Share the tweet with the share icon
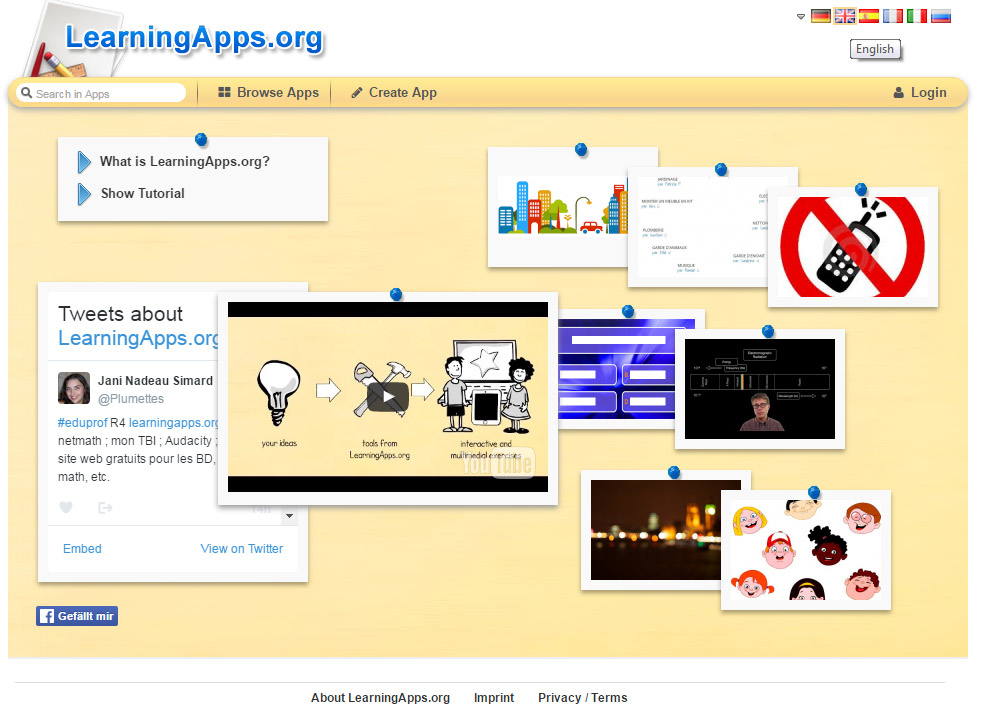The width and height of the screenshot is (1000, 723). pos(105,508)
